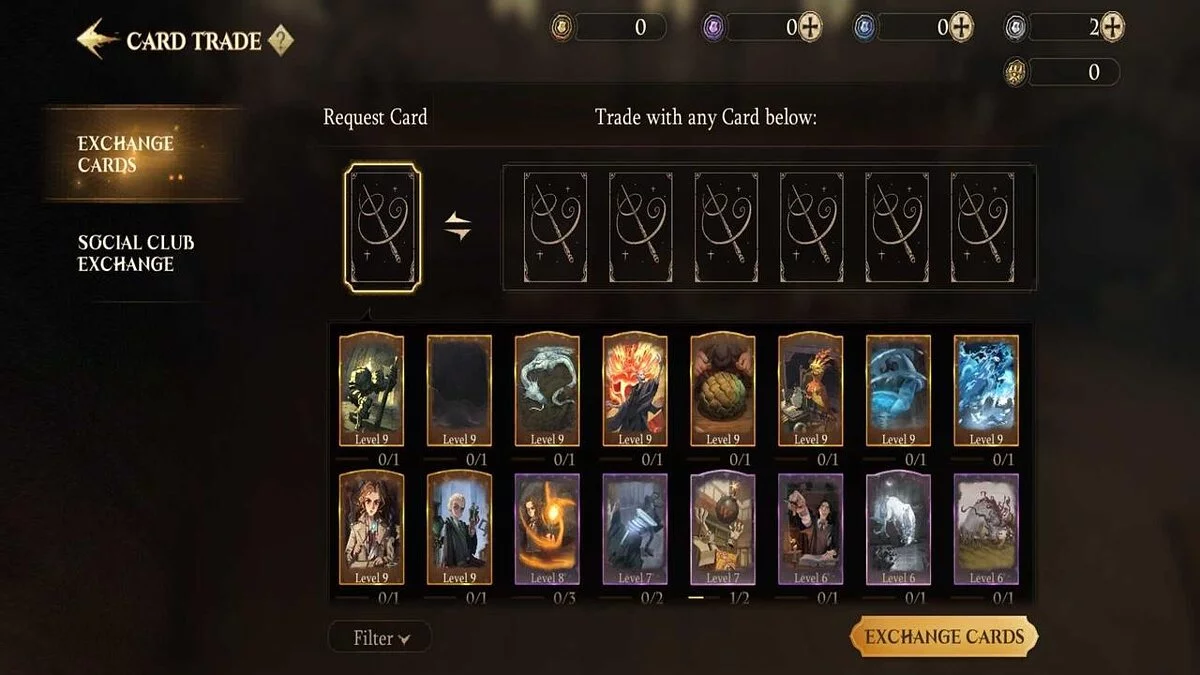Open the Card Trade help question mark
The width and height of the screenshot is (1200, 675).
281,41
